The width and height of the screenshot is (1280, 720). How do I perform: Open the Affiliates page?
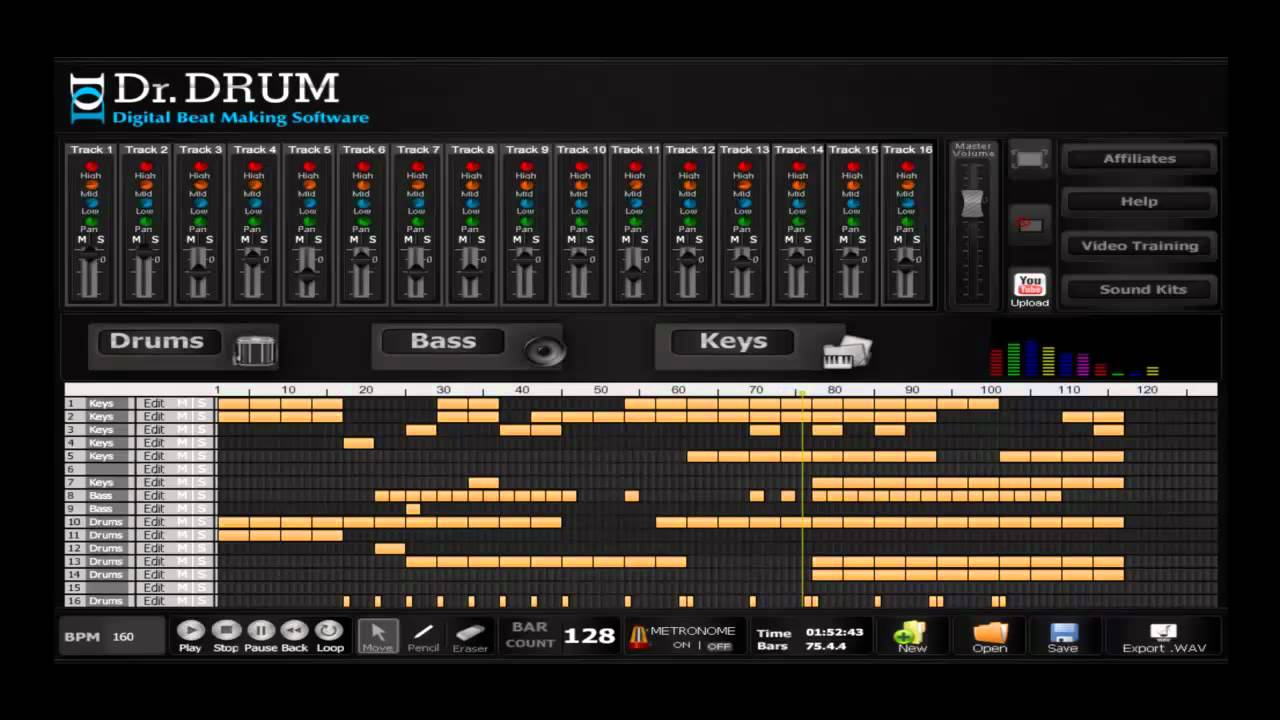pyautogui.click(x=1139, y=158)
